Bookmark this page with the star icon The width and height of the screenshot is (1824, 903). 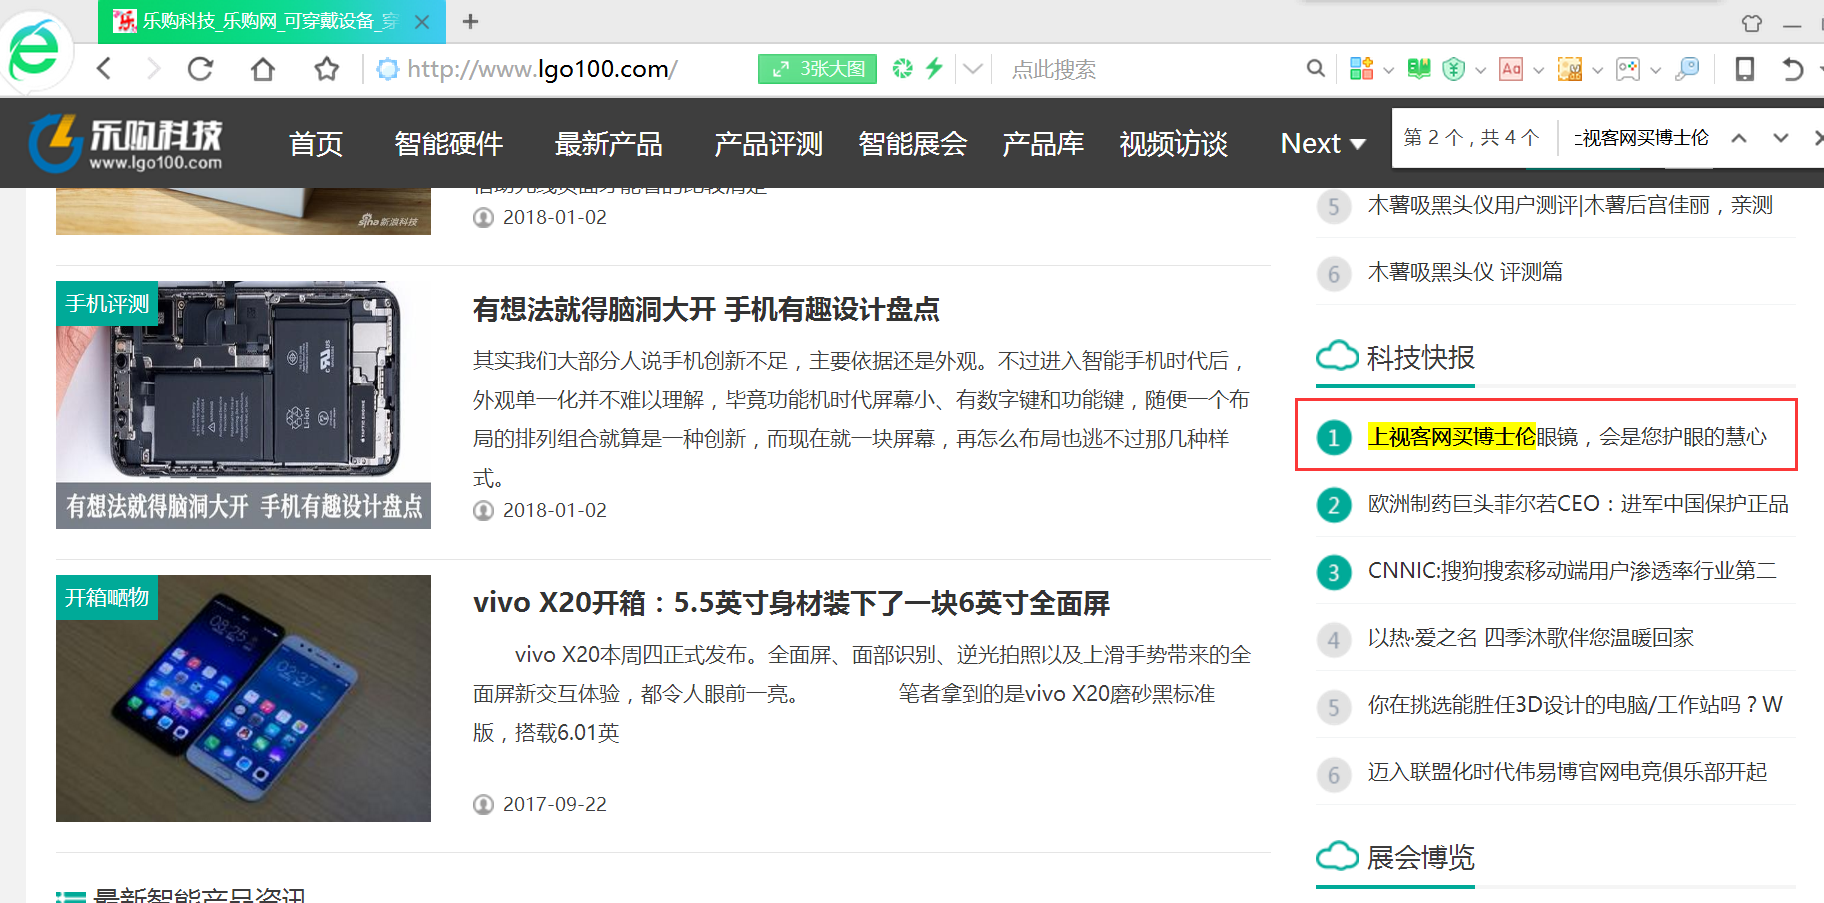[326, 69]
